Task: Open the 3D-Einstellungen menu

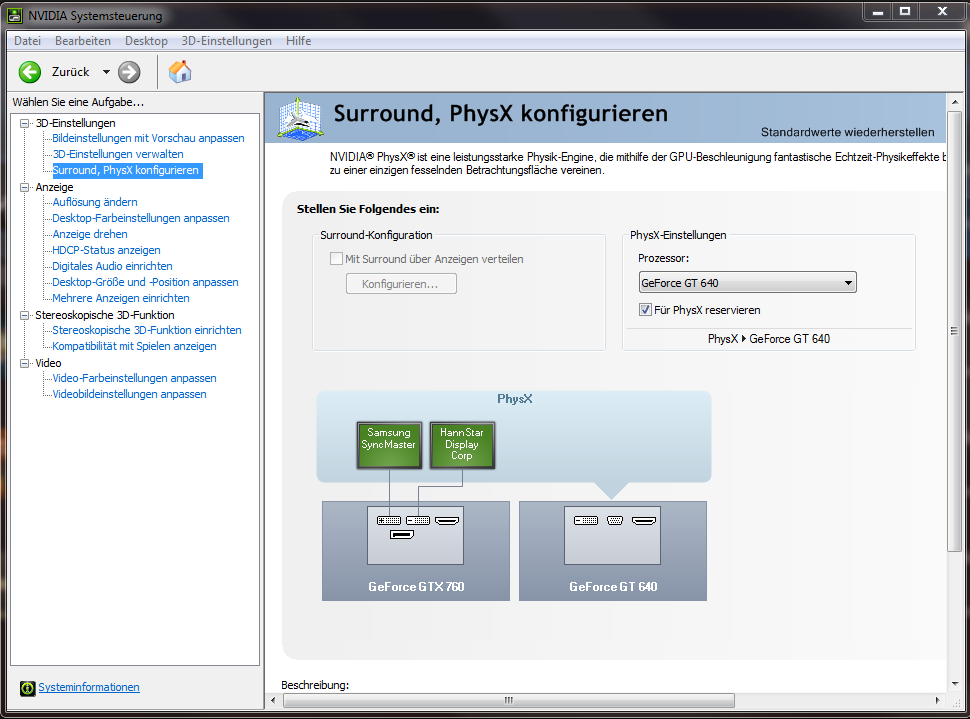Action: pyautogui.click(x=226, y=41)
